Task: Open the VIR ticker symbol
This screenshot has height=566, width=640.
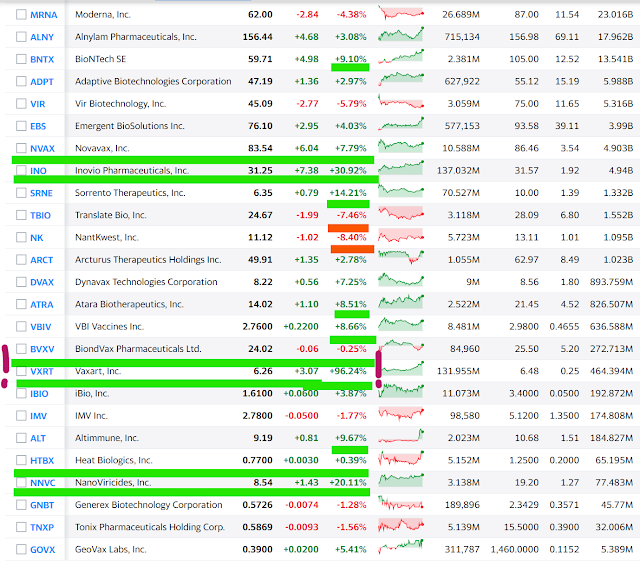Action: [38, 104]
